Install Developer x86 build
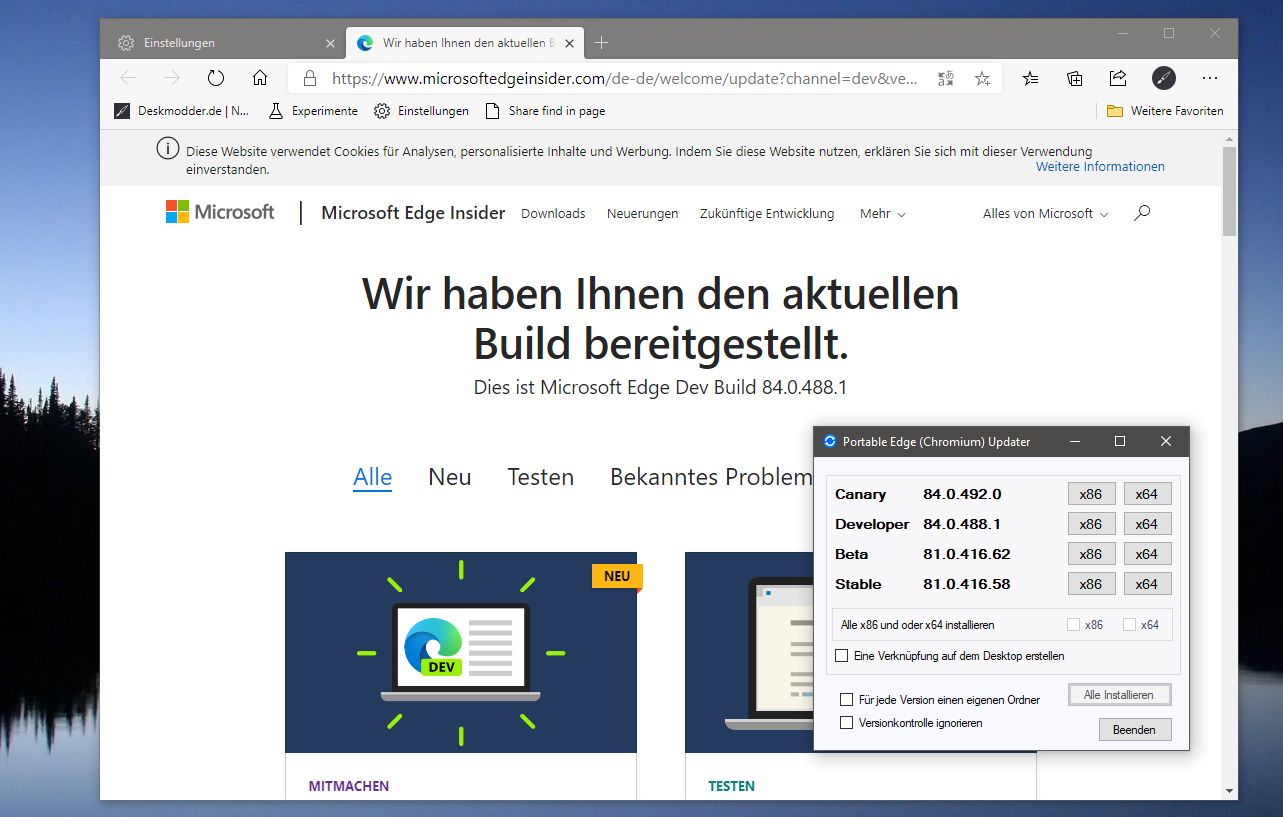This screenshot has width=1283, height=817. [x=1090, y=524]
